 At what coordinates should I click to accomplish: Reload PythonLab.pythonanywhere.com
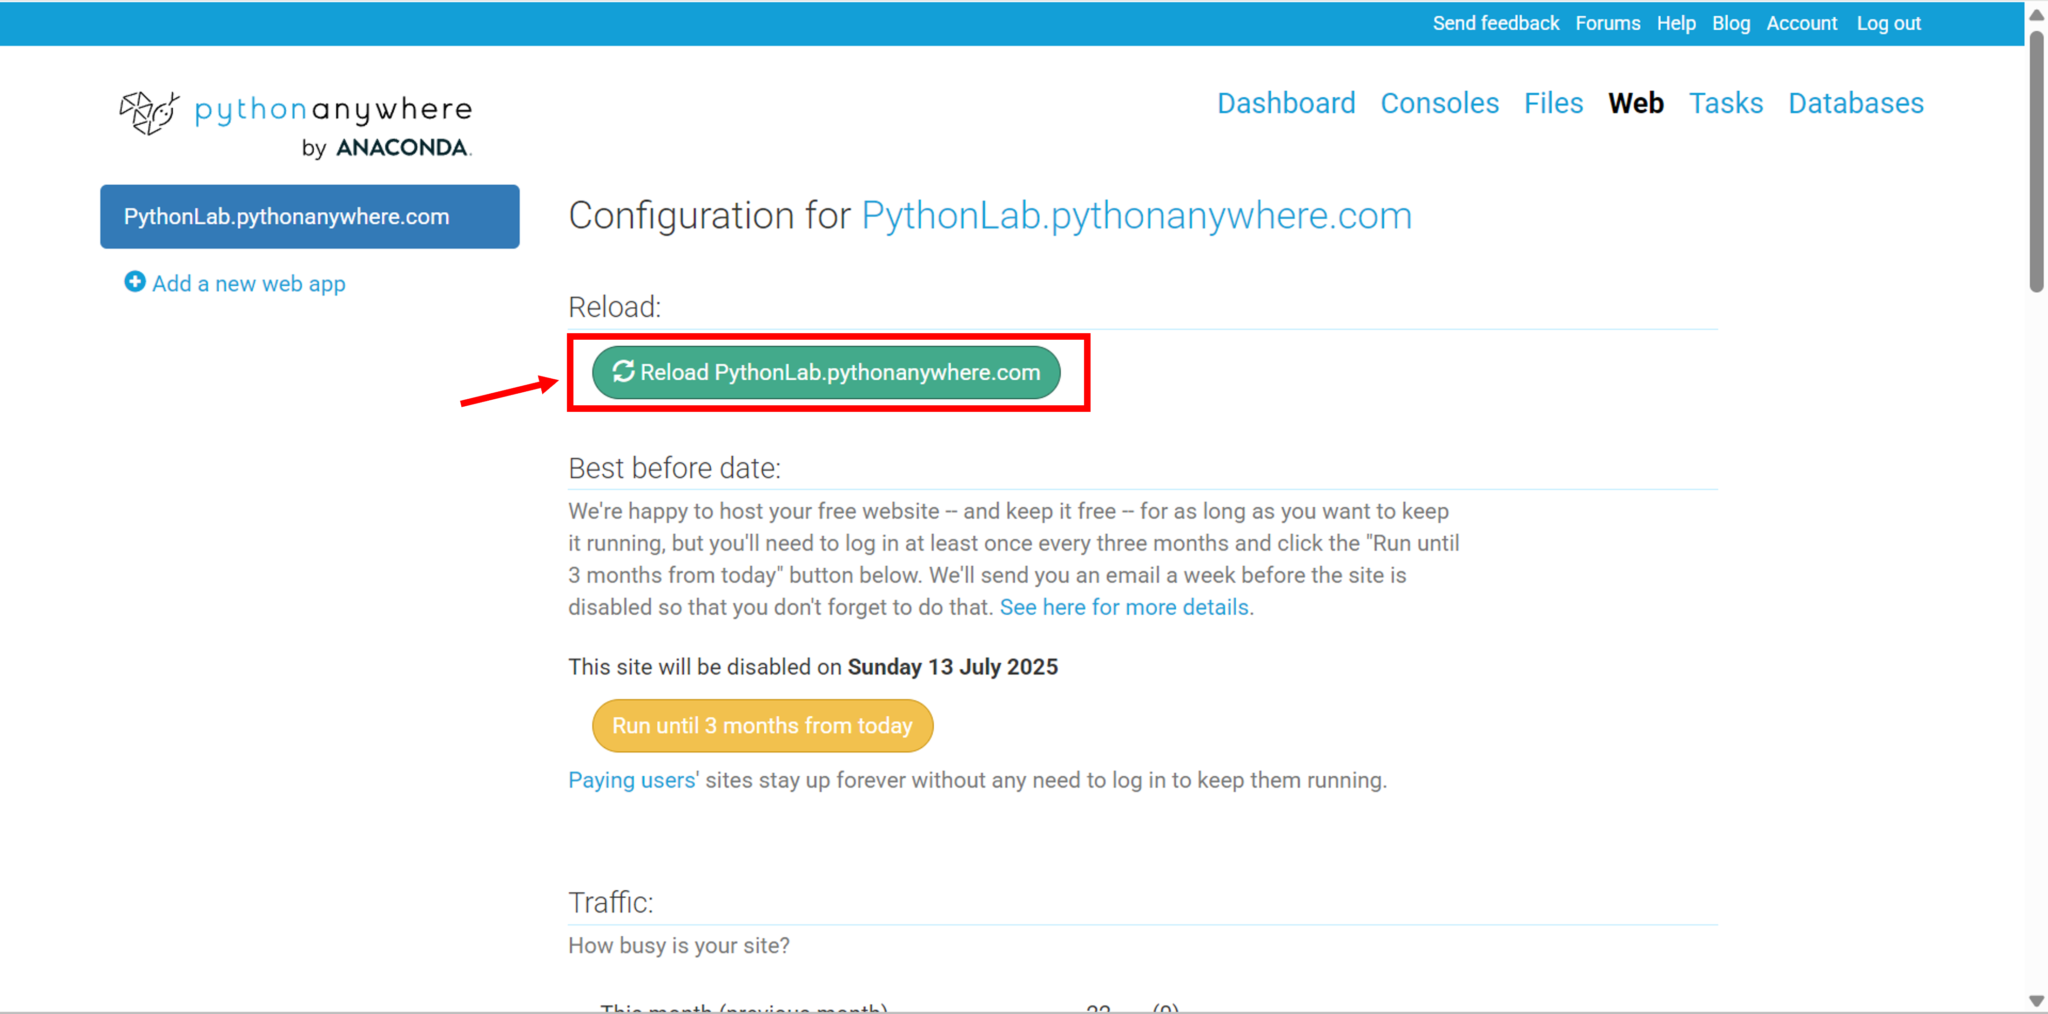pos(825,372)
